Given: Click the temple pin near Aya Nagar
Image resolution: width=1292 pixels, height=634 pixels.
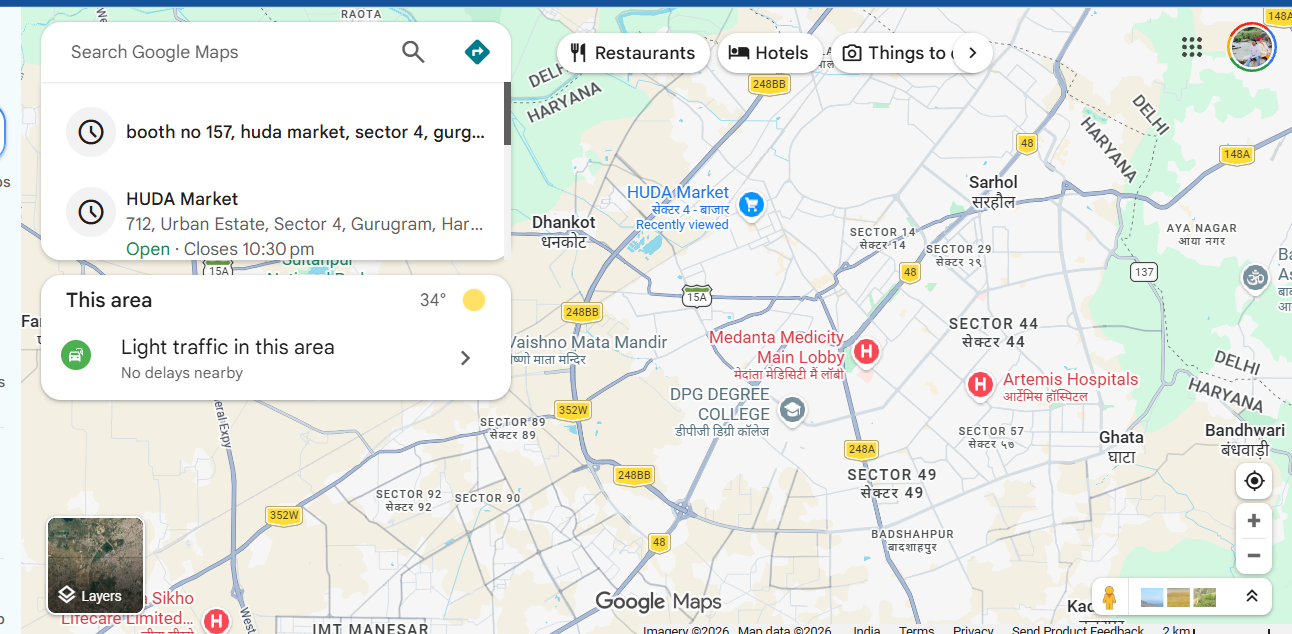Looking at the screenshot, I should [x=1254, y=277].
